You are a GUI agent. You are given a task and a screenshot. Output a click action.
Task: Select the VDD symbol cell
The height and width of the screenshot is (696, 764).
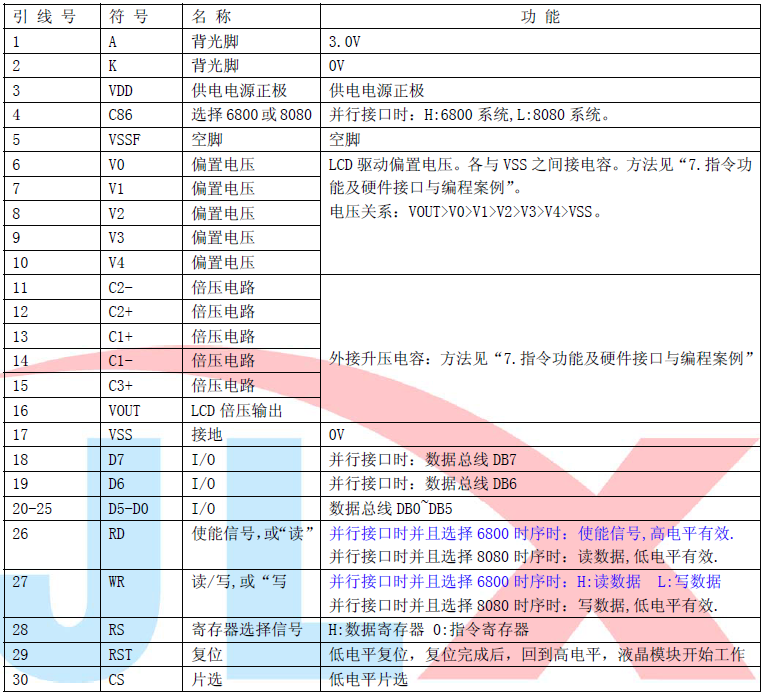120,91
